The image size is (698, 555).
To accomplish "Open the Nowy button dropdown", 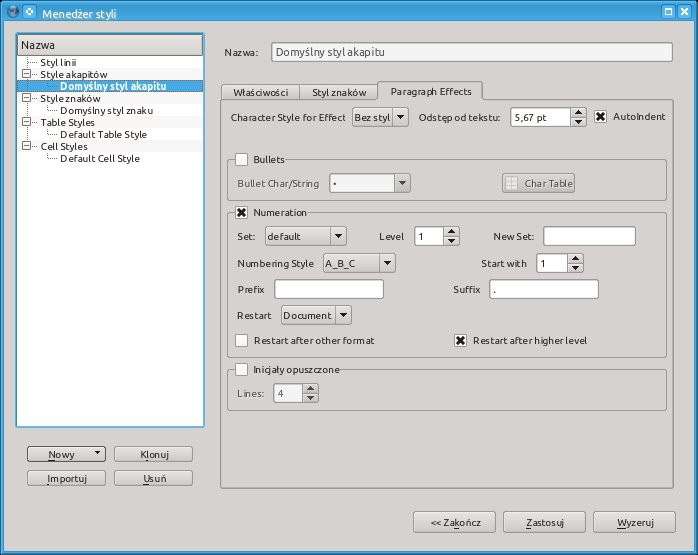I will tap(96, 454).
